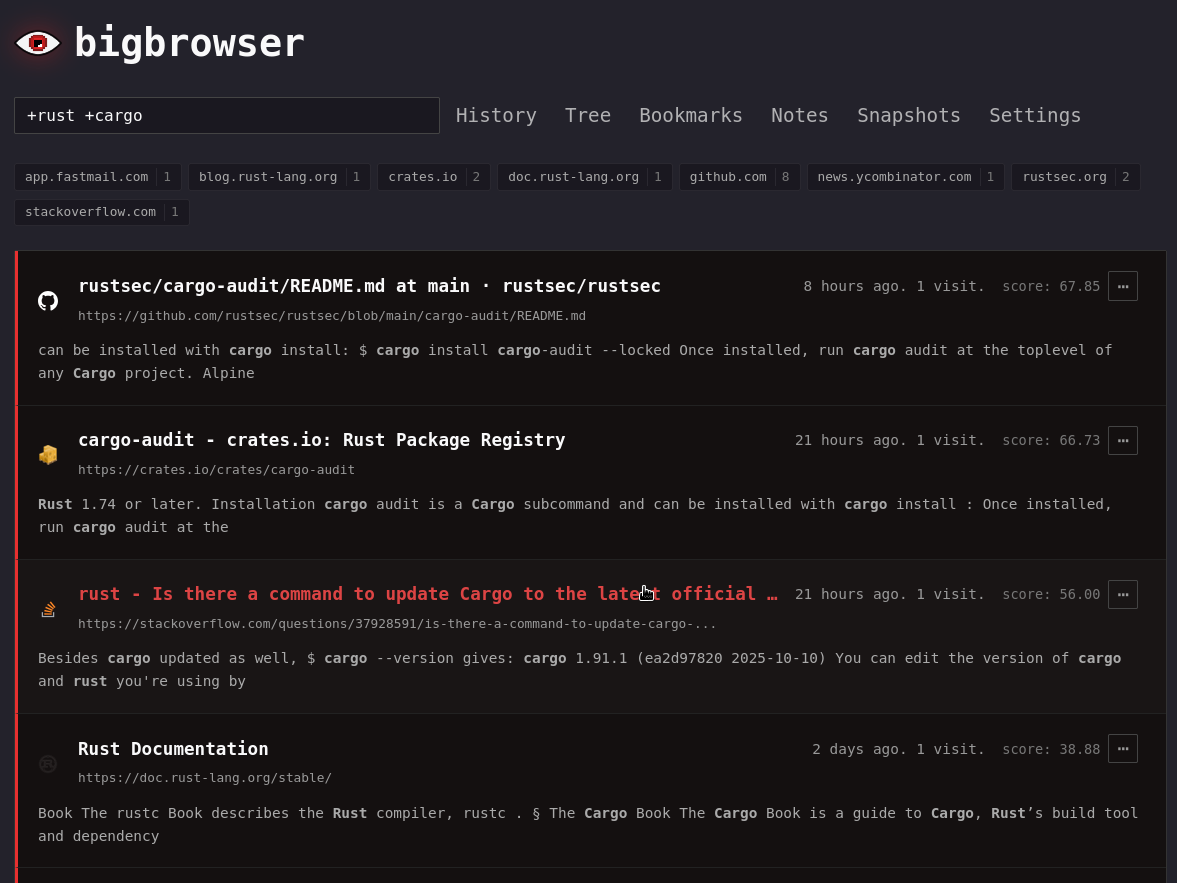The width and height of the screenshot is (1177, 883).
Task: Open the History tab
Action: pos(496,115)
